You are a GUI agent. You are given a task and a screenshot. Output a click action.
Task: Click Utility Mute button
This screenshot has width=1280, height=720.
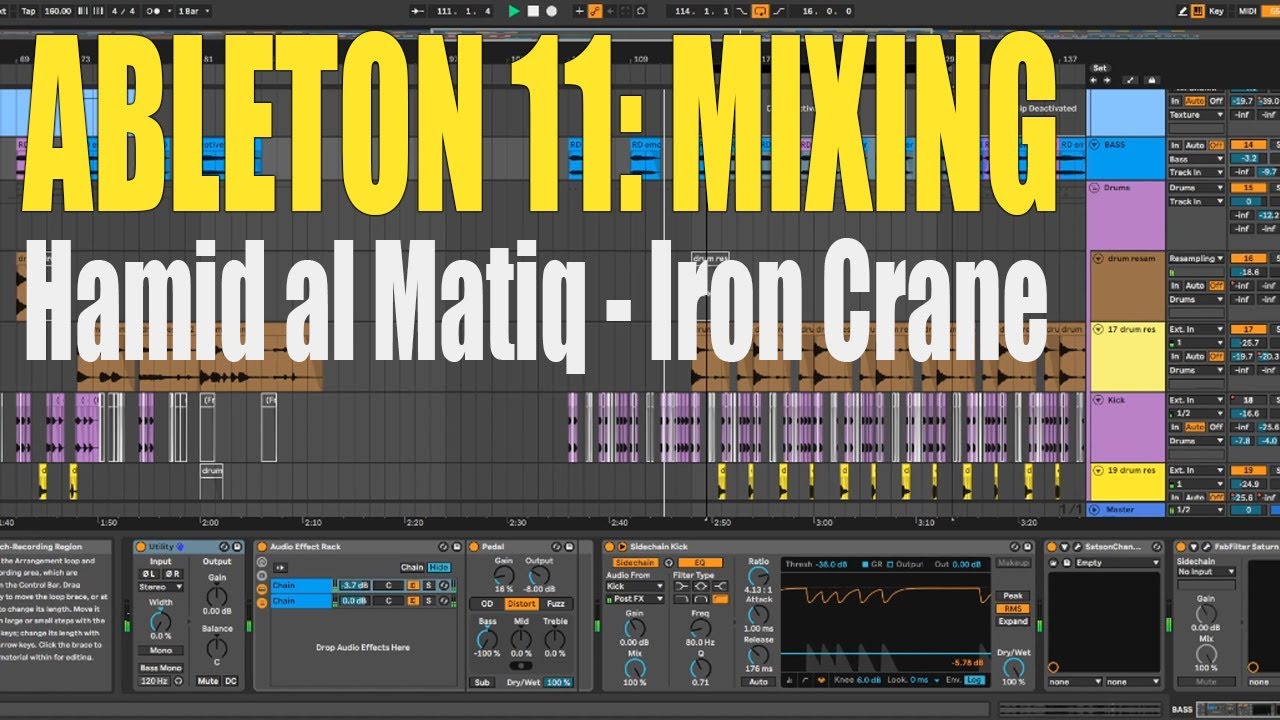click(x=208, y=681)
